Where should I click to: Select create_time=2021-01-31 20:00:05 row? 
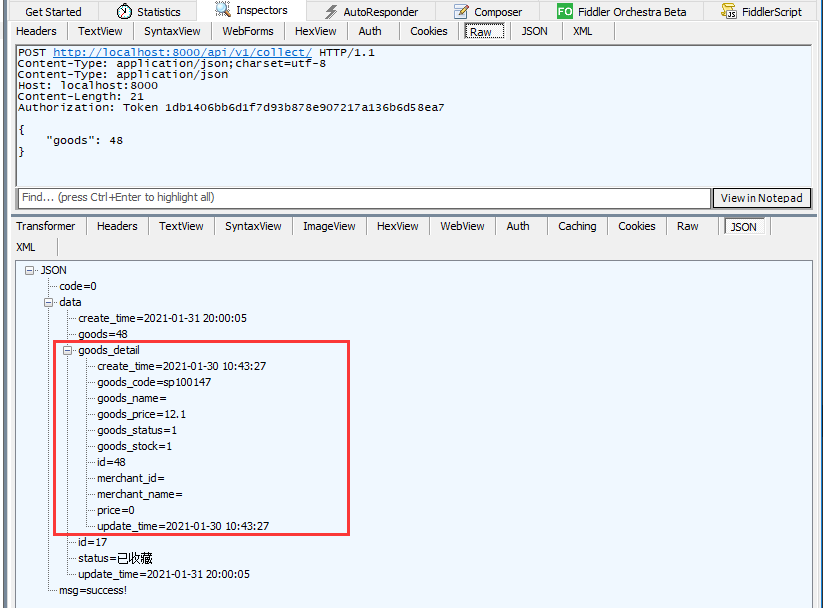coord(162,318)
